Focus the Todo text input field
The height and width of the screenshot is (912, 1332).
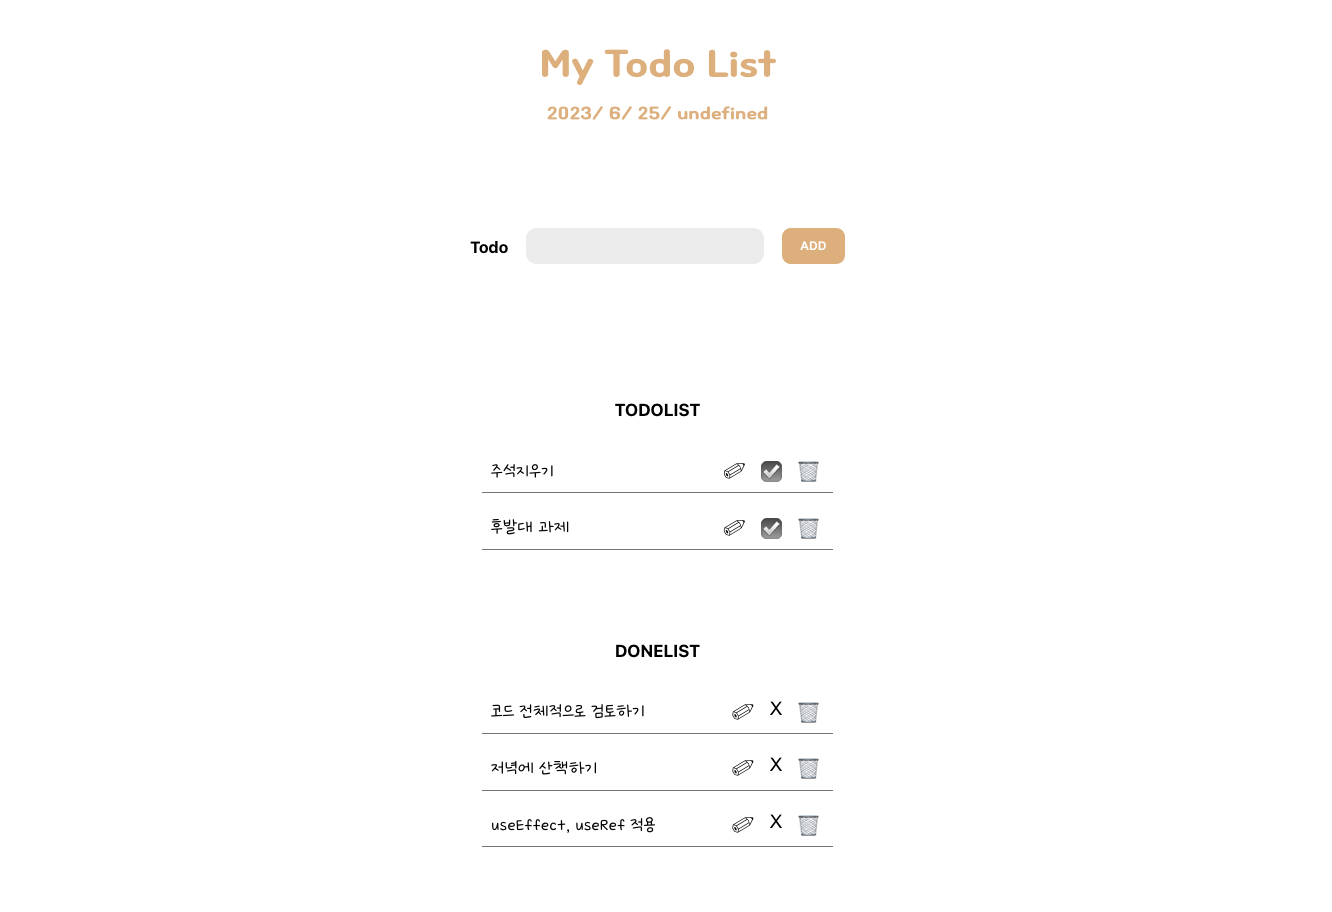tap(645, 246)
